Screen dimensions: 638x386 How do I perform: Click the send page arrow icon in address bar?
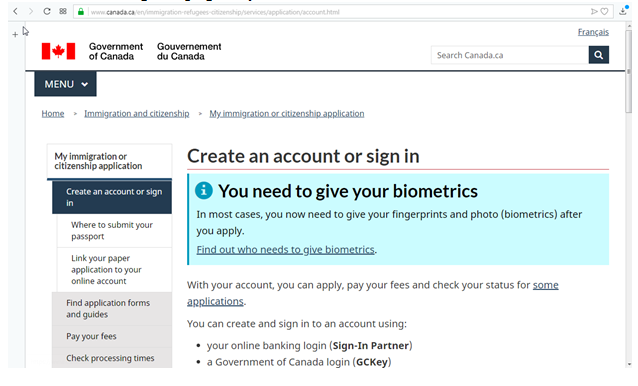point(594,12)
